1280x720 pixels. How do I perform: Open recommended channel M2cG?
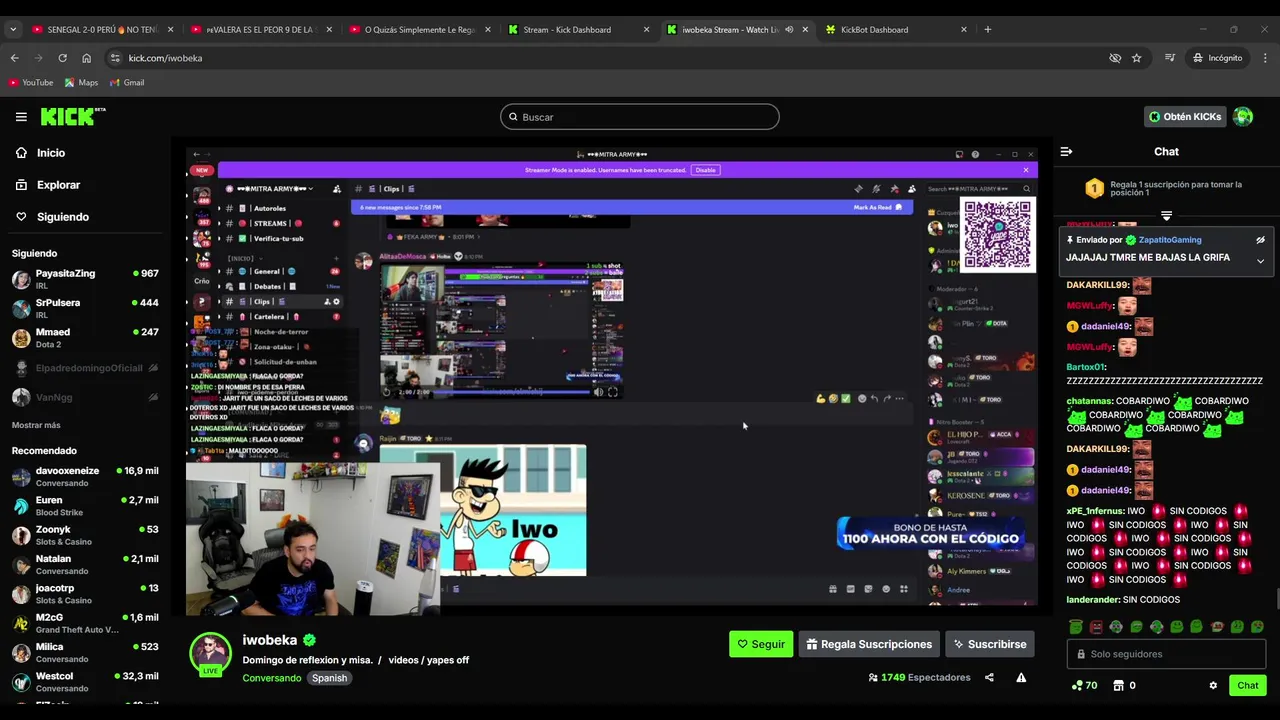85,623
